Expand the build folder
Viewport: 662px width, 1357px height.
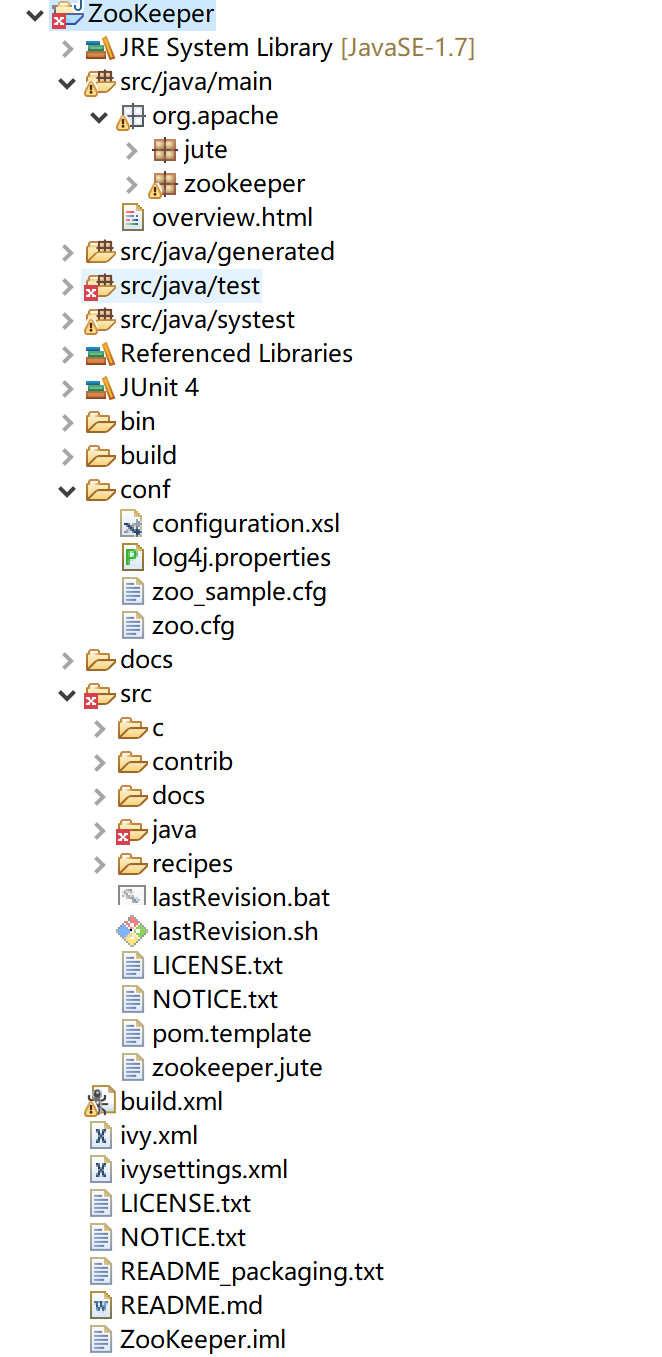point(67,456)
